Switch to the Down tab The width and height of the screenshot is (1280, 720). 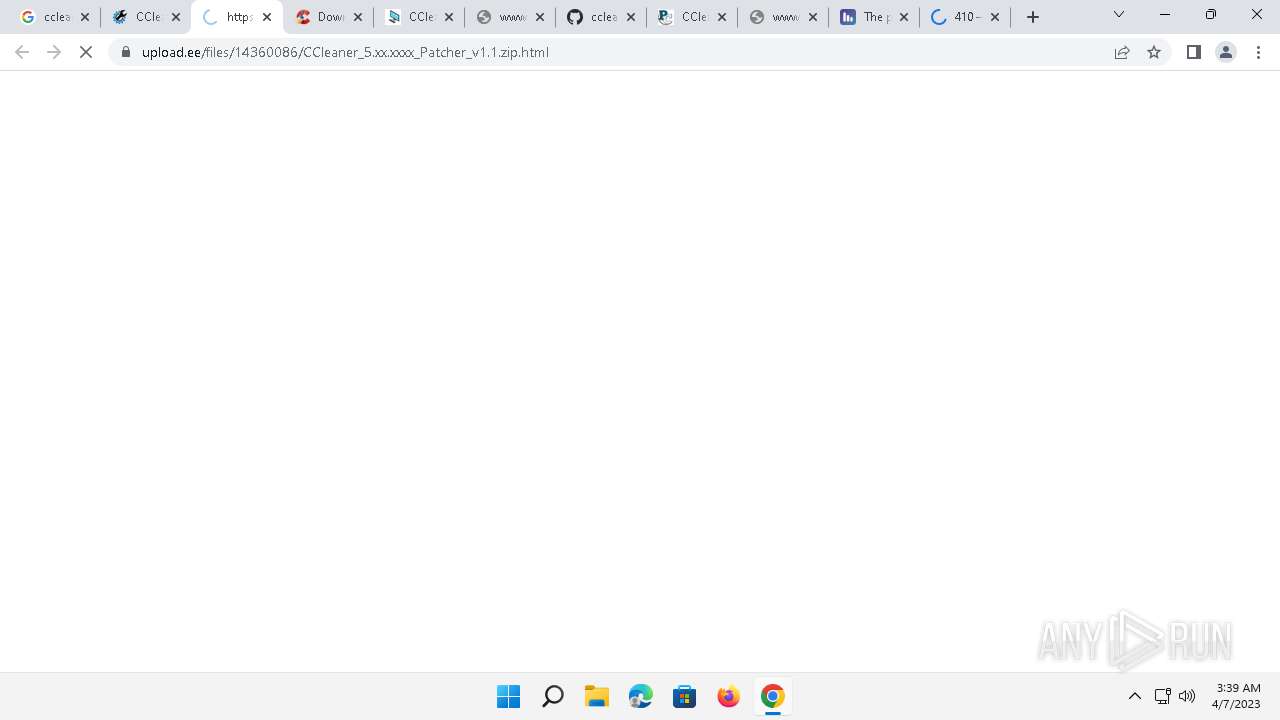tap(328, 17)
